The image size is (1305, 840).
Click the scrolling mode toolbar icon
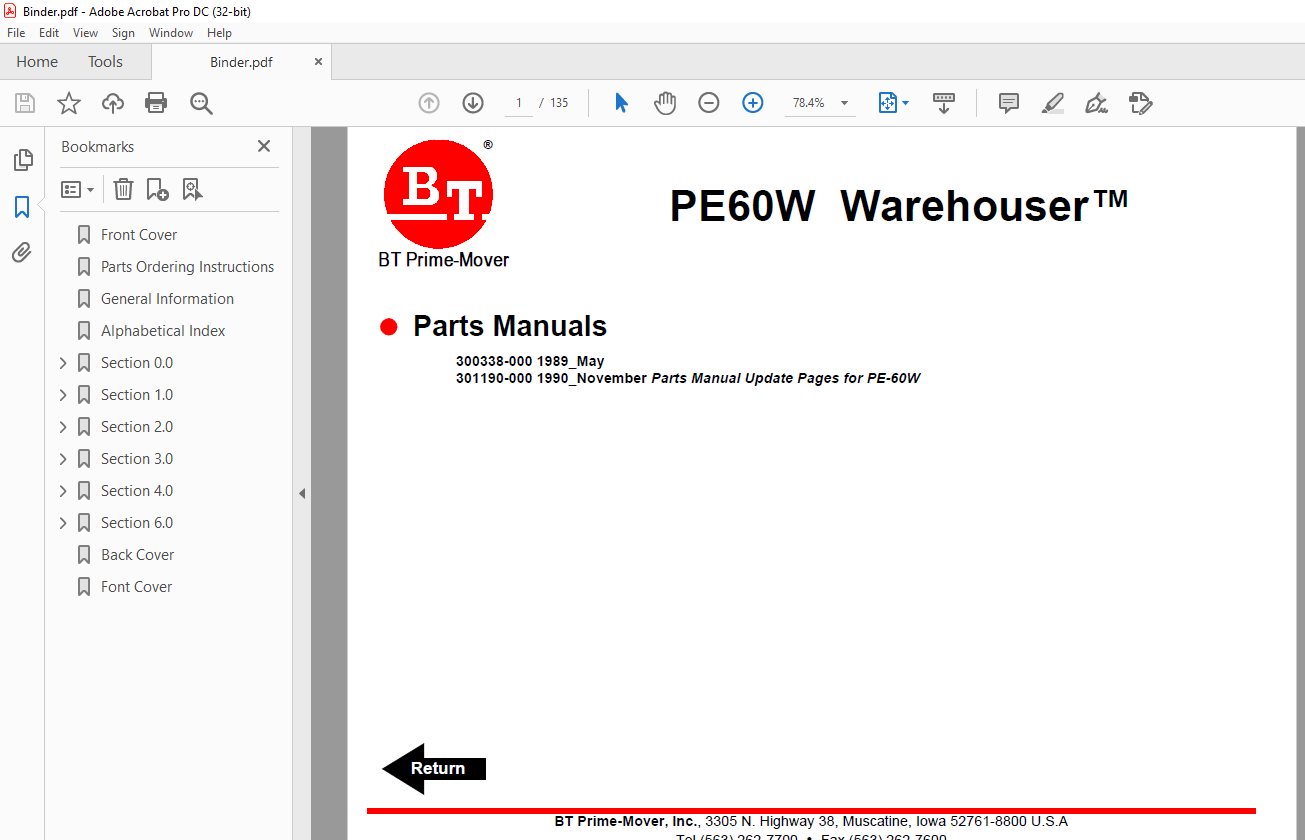pos(944,103)
